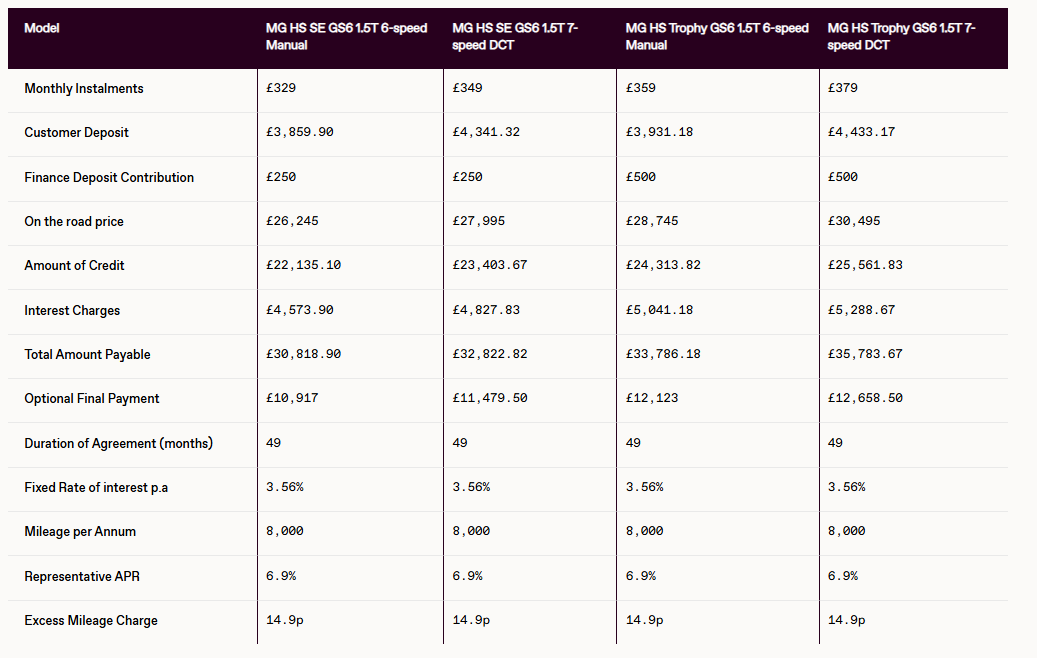Click the Model column header

tap(42, 28)
